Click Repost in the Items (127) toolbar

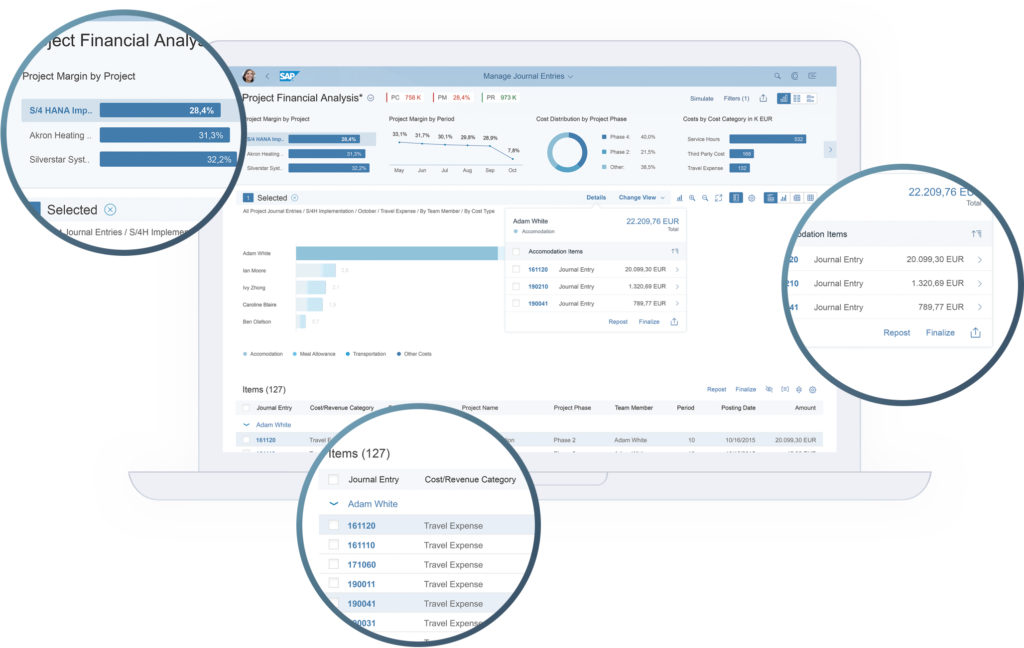click(x=716, y=389)
